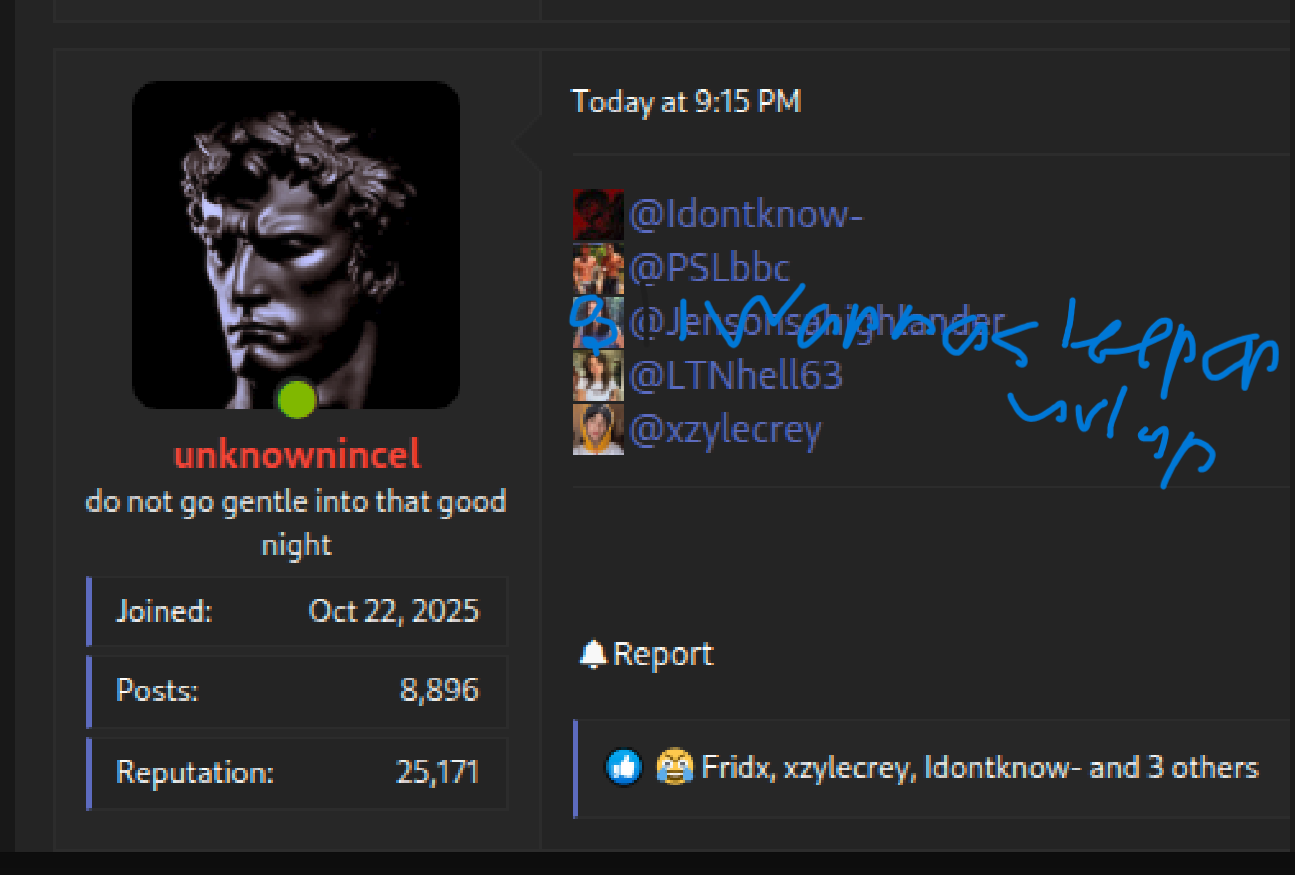
Task: Click the green online status dot
Action: [x=296, y=399]
